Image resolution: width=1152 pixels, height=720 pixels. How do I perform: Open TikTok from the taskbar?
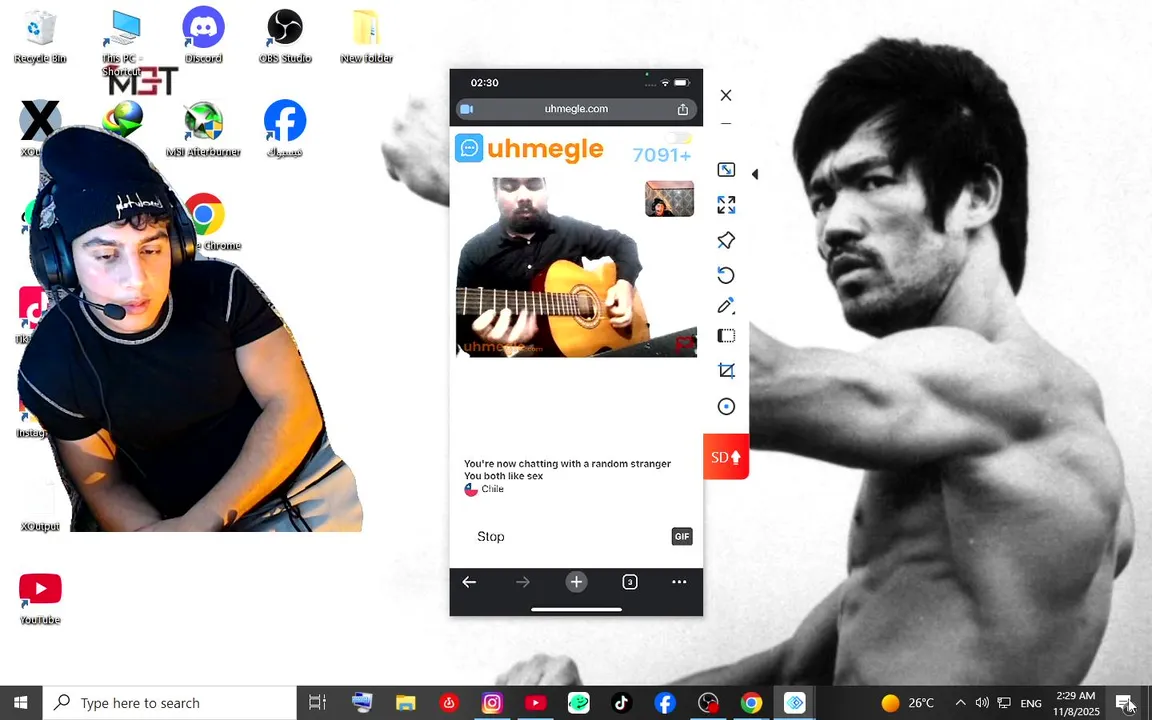pyautogui.click(x=622, y=703)
